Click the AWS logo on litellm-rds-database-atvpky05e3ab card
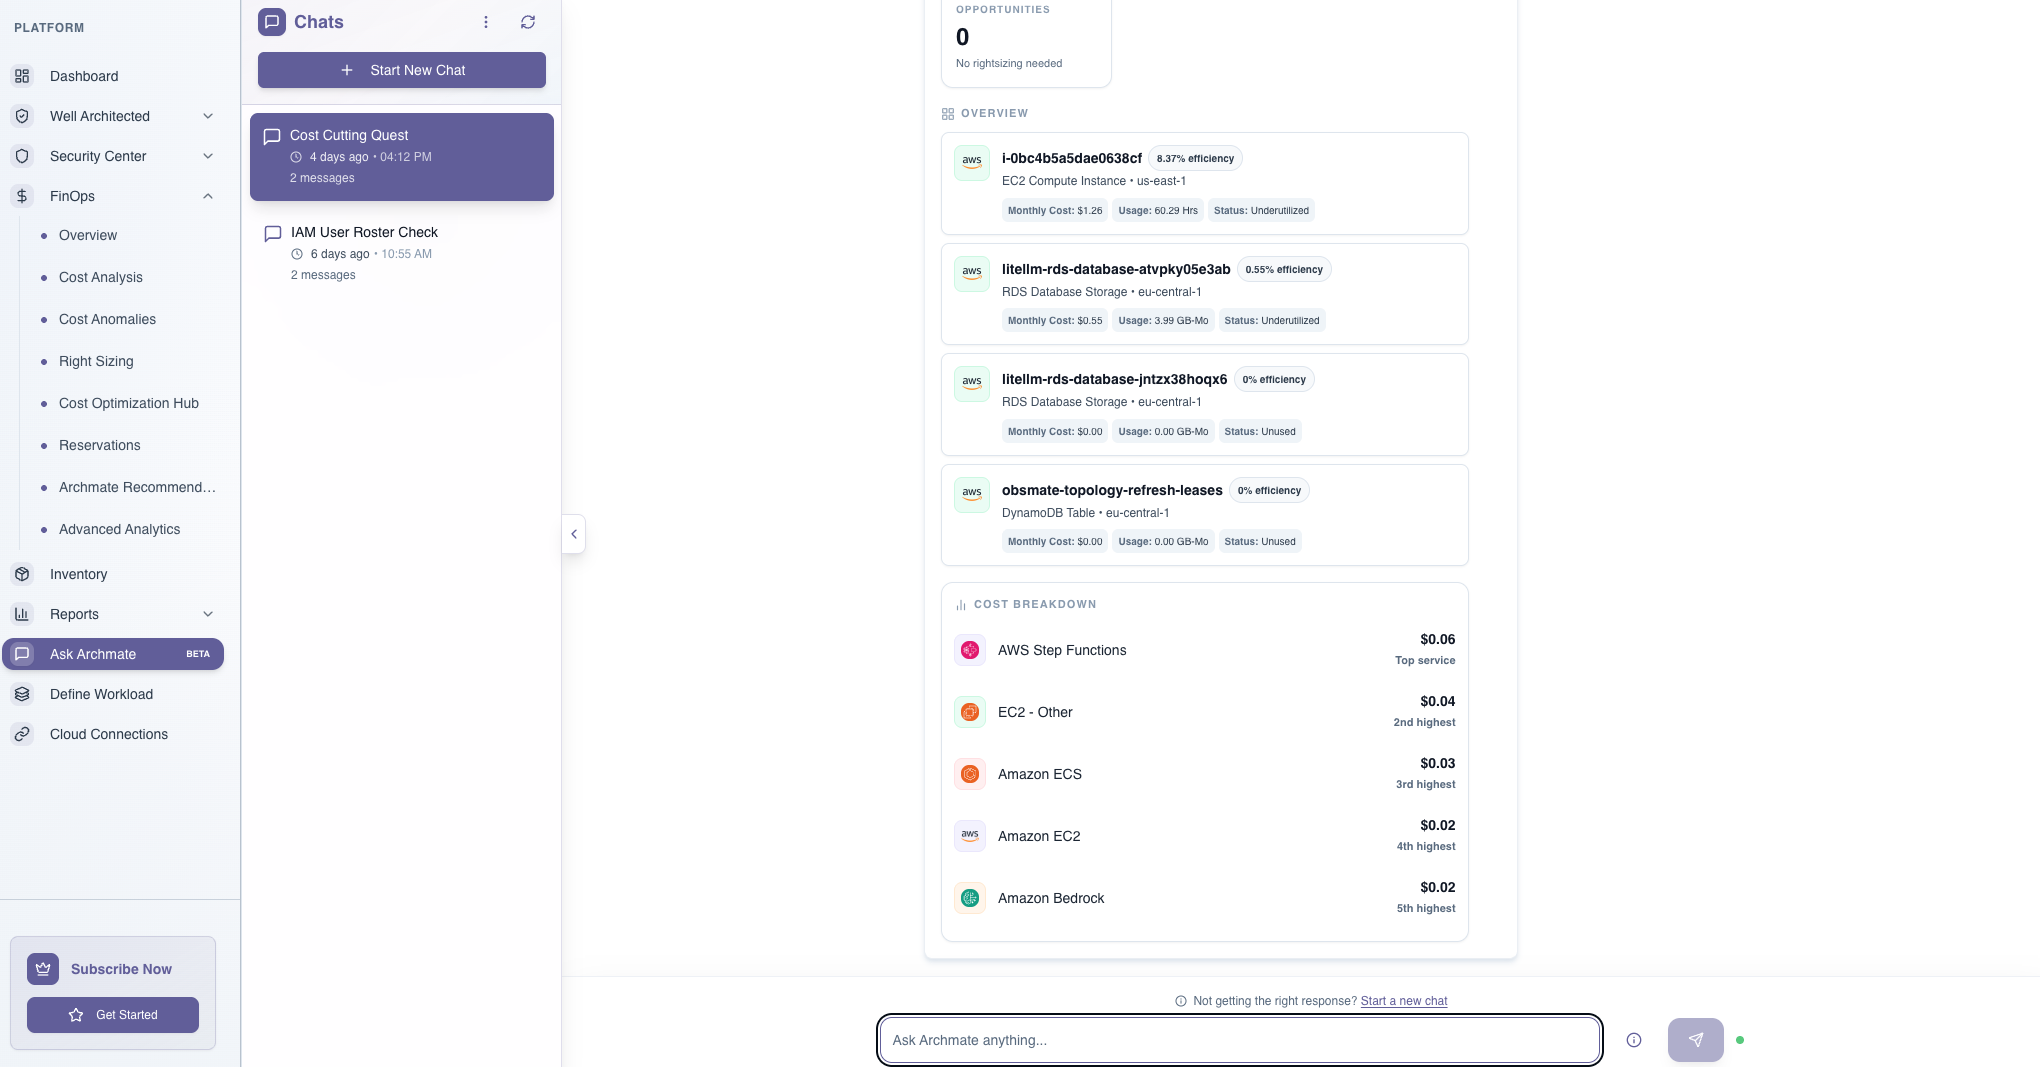The height and width of the screenshot is (1067, 2040). point(972,273)
